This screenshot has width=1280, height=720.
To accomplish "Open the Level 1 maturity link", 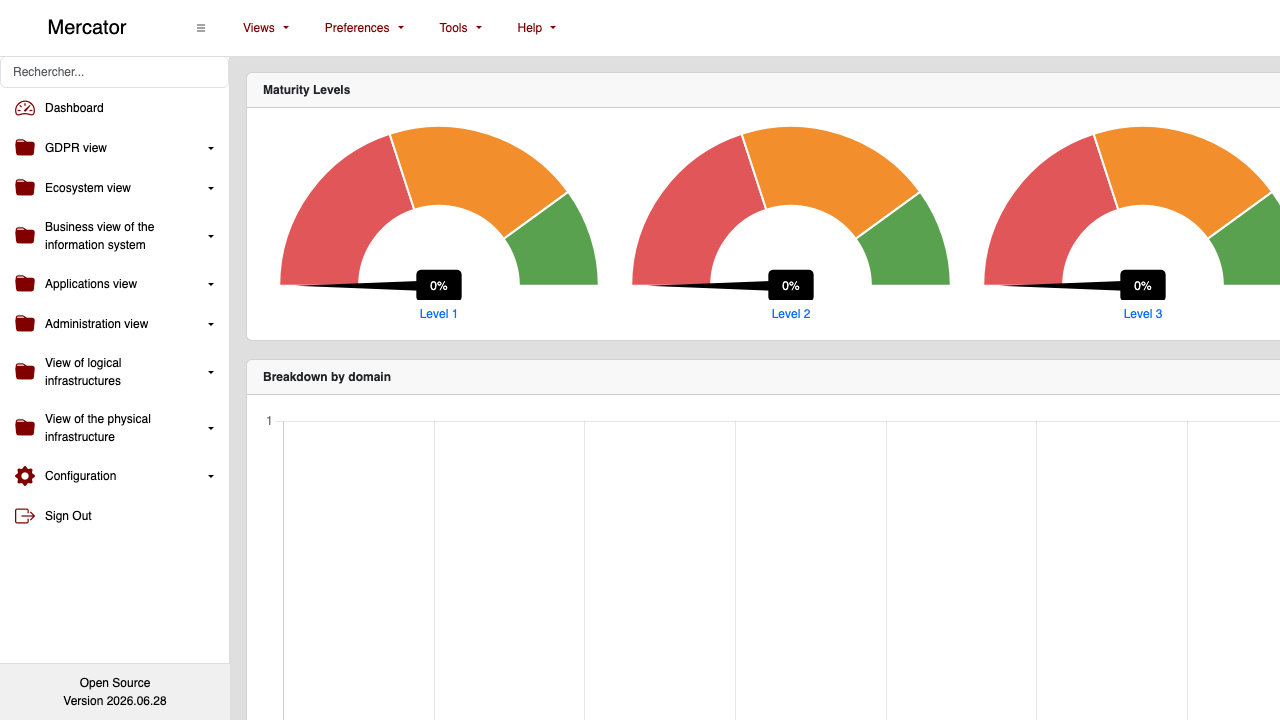I will point(439,314).
